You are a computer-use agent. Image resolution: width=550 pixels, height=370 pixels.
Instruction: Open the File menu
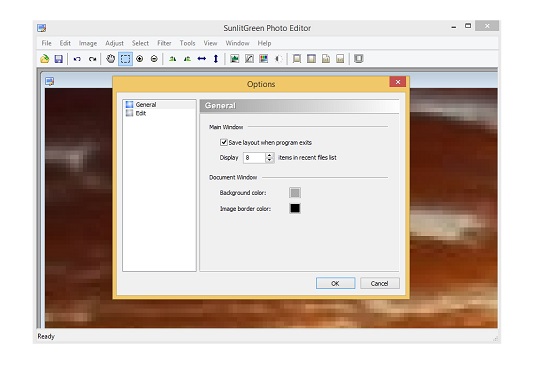click(x=46, y=43)
